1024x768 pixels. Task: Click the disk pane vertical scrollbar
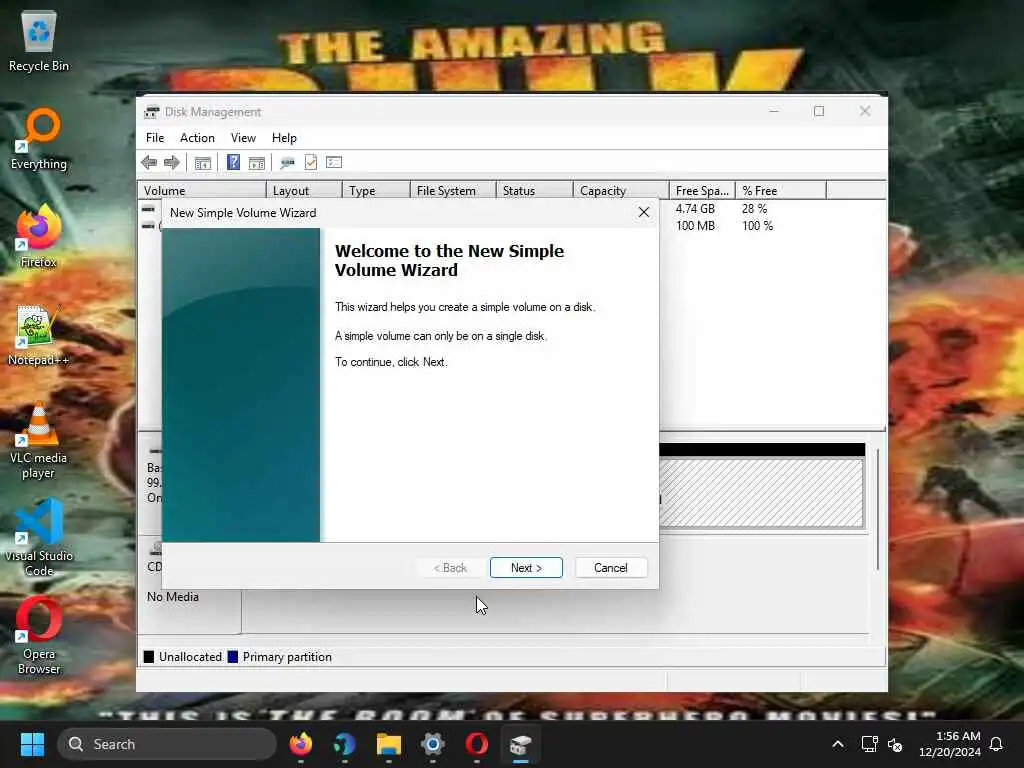coord(878,509)
